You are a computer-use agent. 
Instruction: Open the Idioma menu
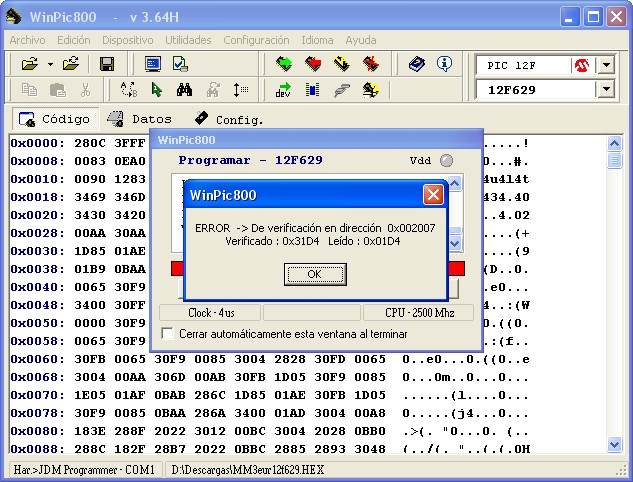(x=317, y=40)
